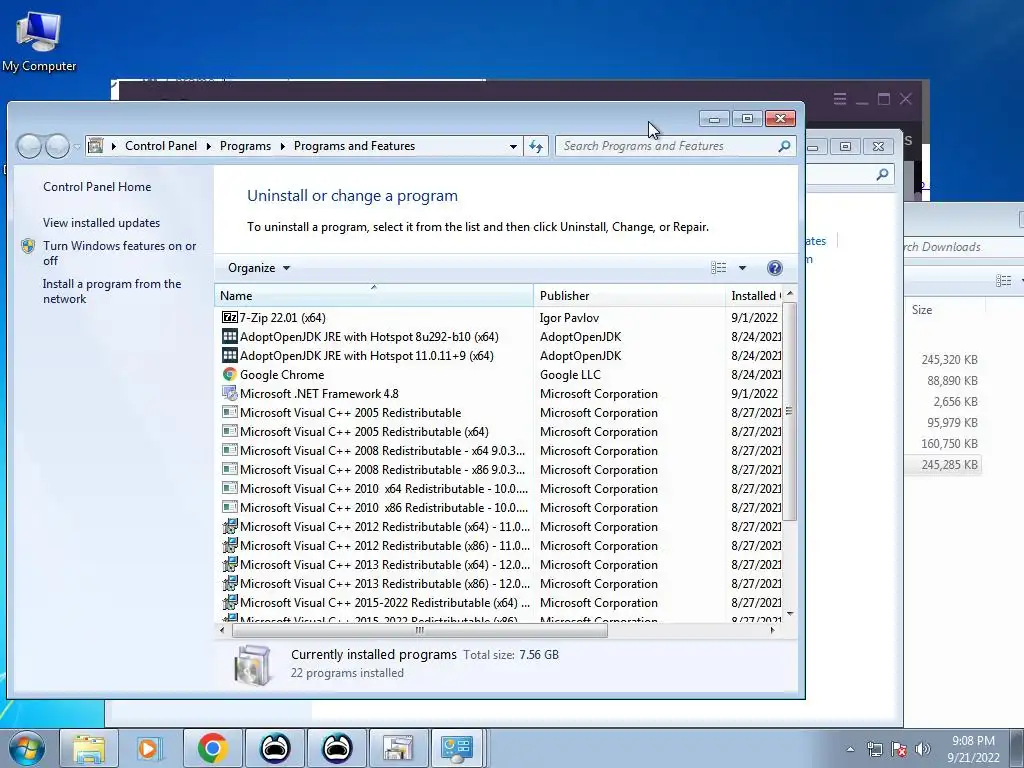Click the Action Center flag tray icon
Screen dimensions: 1024x768
899,749
